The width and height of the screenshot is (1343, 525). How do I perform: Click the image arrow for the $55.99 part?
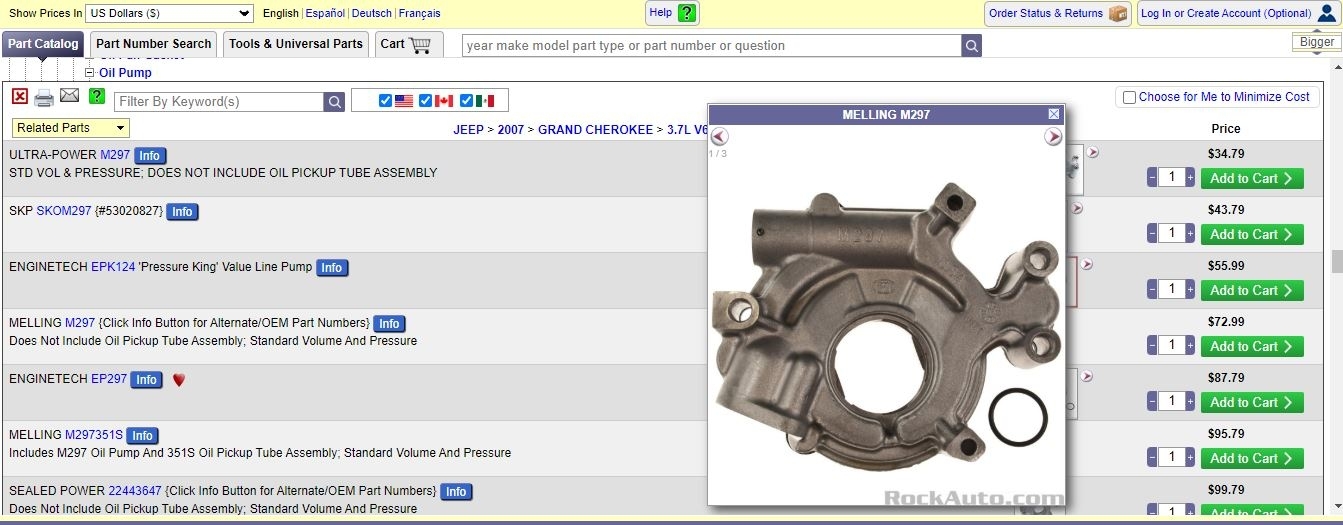(1087, 265)
